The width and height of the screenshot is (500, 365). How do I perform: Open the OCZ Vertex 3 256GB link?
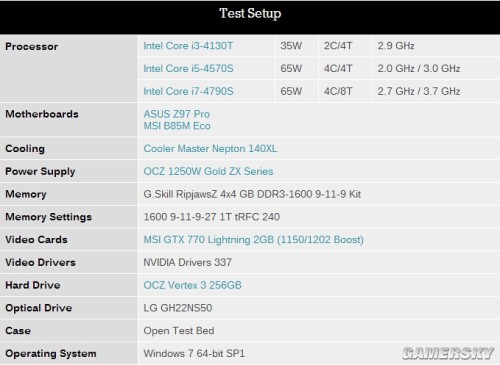click(192, 285)
